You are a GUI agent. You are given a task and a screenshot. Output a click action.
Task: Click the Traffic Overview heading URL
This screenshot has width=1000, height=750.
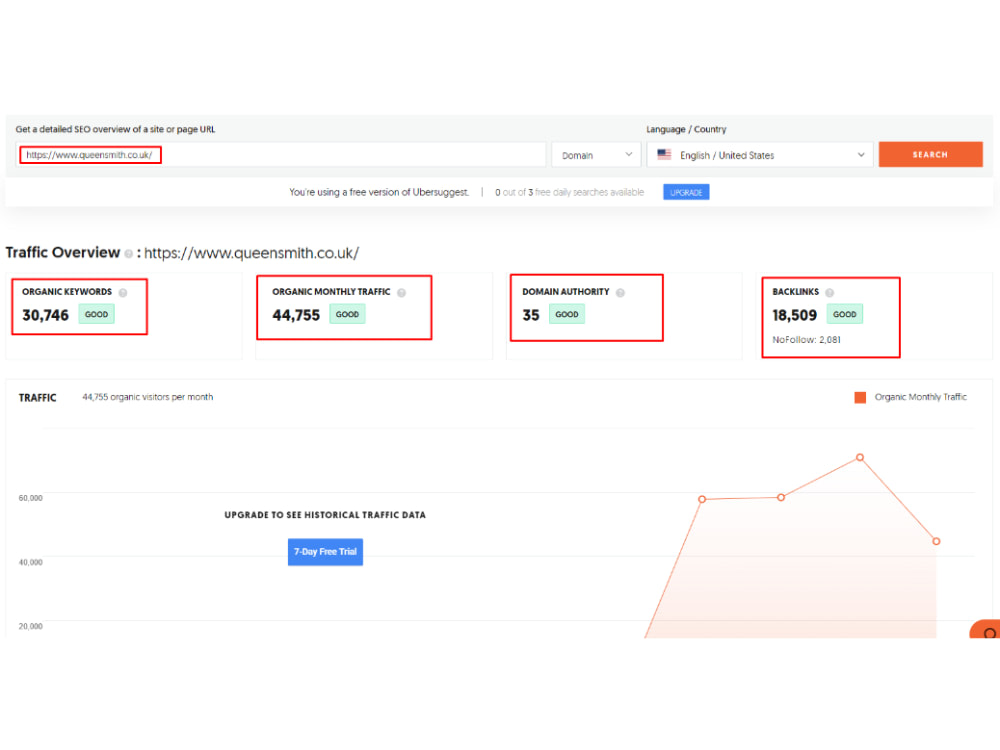[251, 253]
